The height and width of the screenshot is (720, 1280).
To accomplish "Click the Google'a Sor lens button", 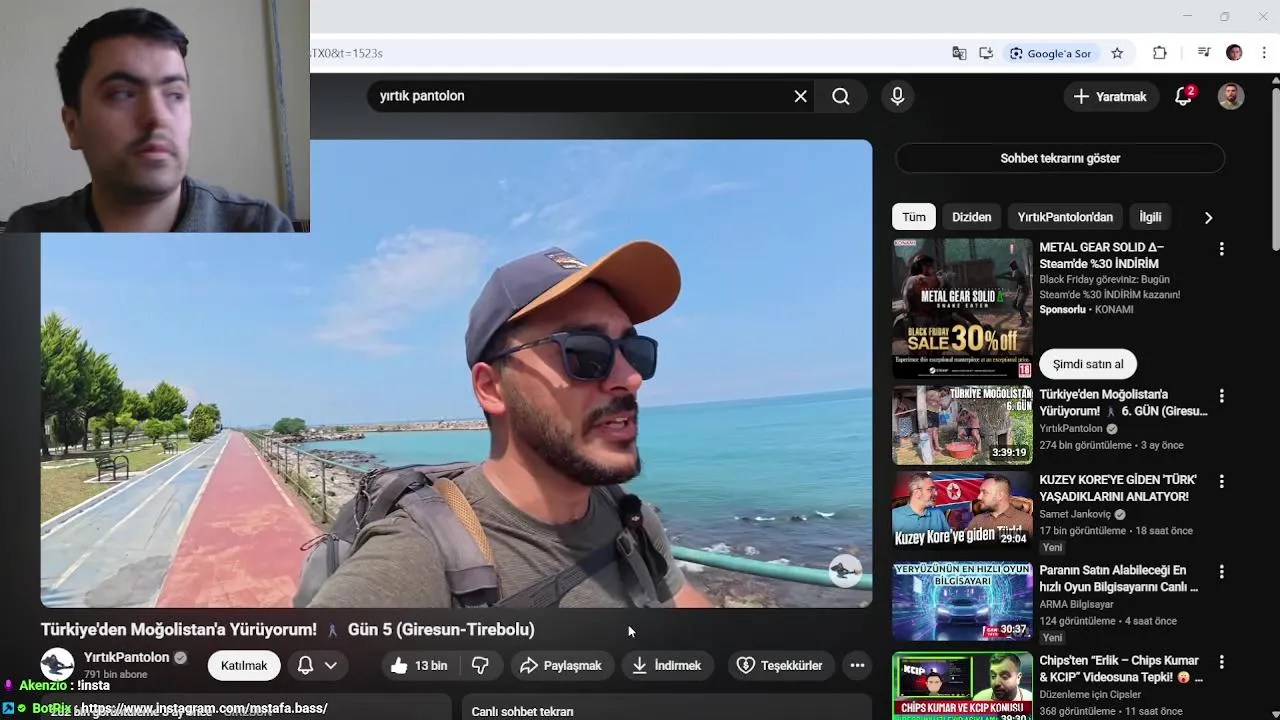I will (x=1050, y=53).
